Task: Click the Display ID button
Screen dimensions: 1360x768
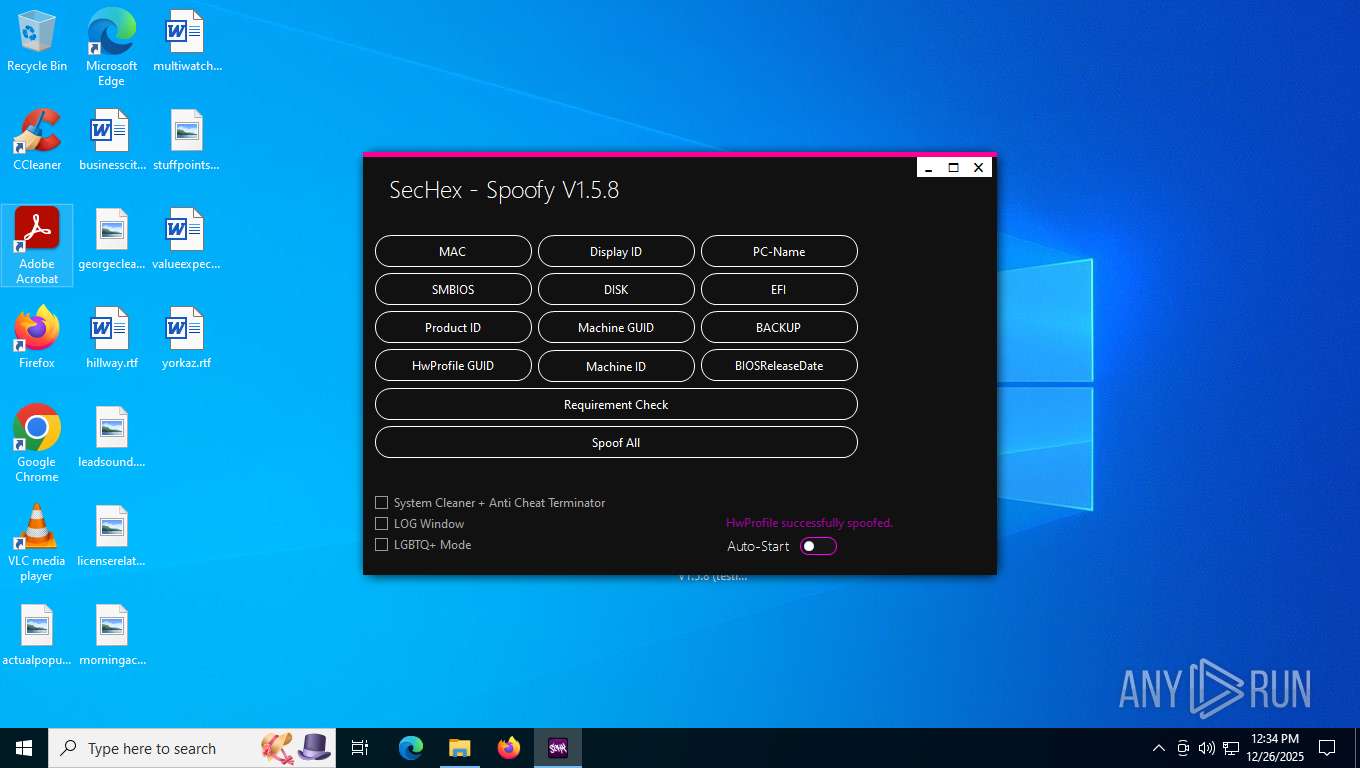Action: 616,252
